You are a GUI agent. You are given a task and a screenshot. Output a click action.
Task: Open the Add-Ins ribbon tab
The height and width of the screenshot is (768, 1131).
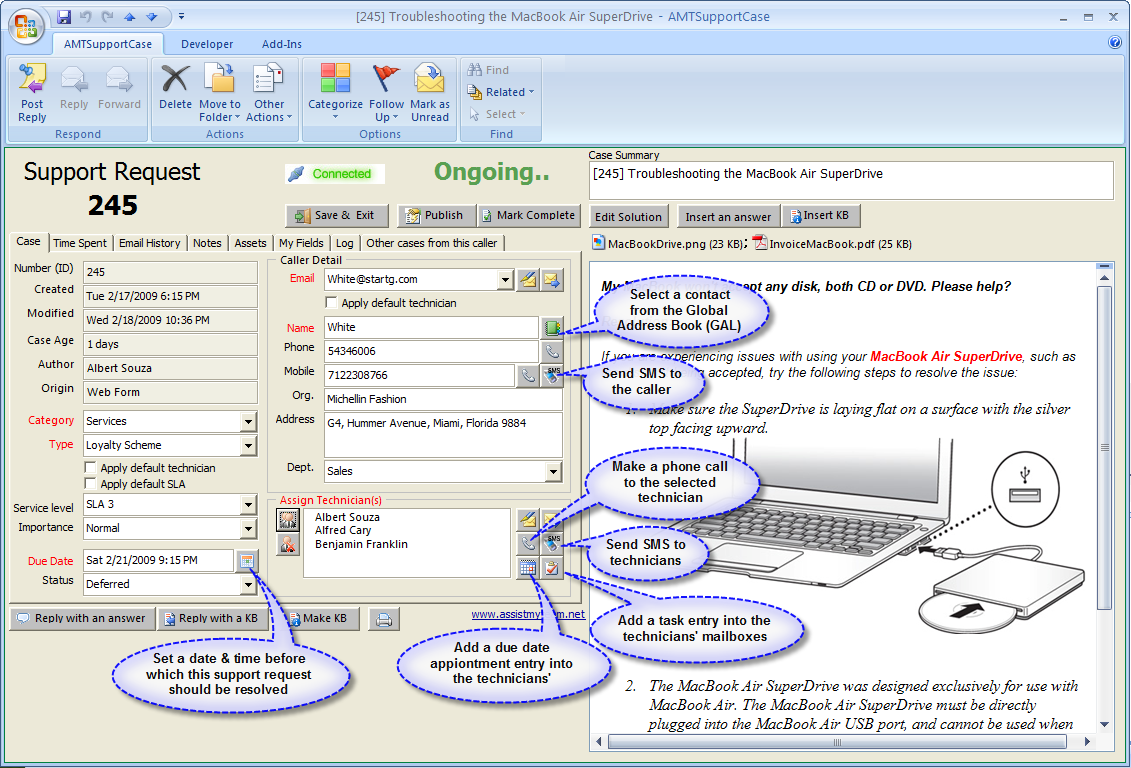282,44
